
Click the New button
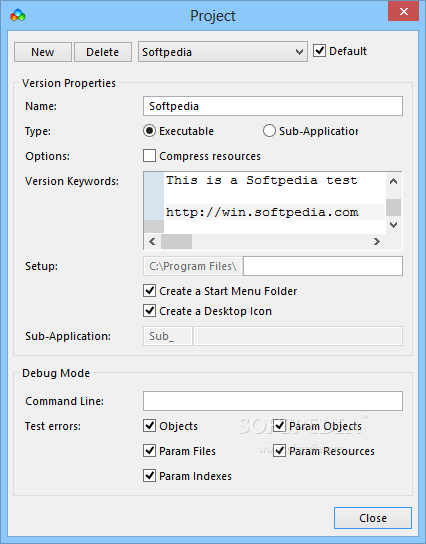(43, 52)
